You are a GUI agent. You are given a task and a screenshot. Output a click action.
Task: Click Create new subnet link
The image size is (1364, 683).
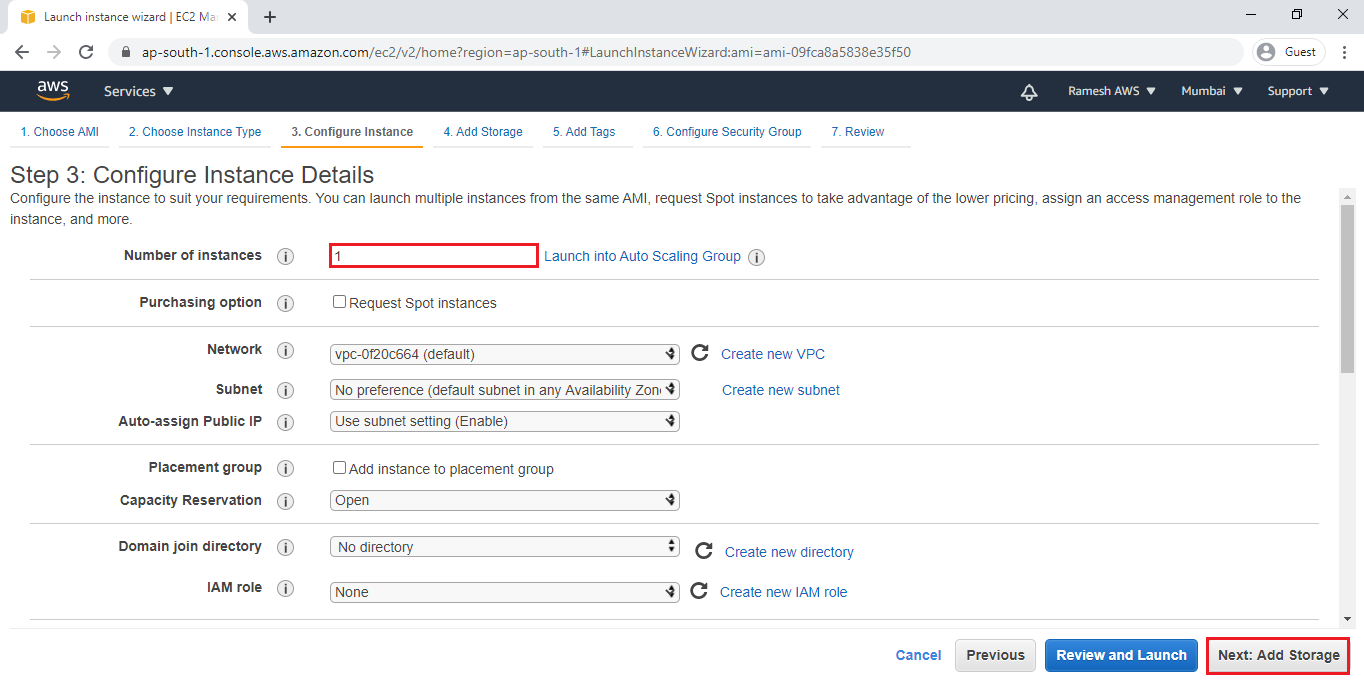pos(781,390)
